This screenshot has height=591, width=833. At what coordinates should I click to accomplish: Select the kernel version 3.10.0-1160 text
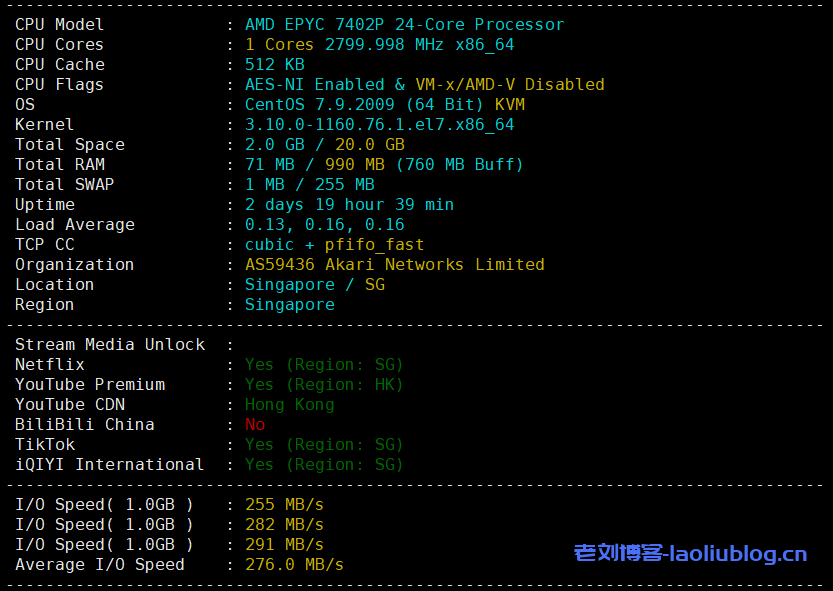(379, 124)
